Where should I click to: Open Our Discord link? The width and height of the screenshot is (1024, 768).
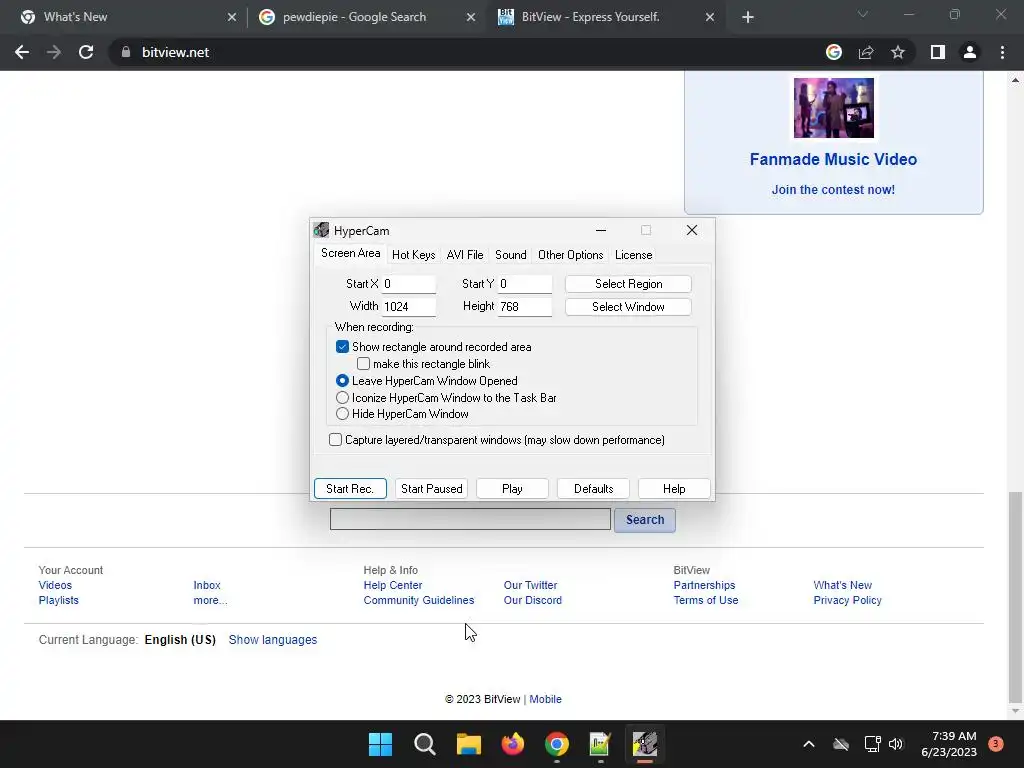(x=532, y=600)
